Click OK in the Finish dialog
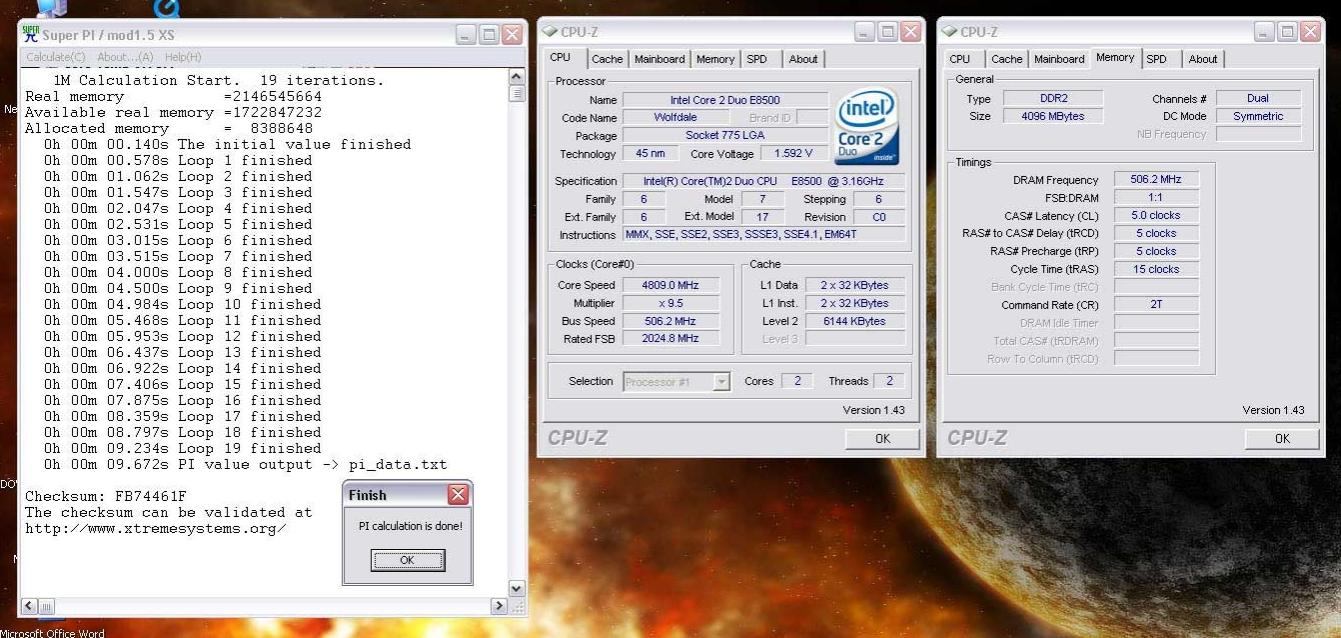1341x638 pixels. pos(407,560)
